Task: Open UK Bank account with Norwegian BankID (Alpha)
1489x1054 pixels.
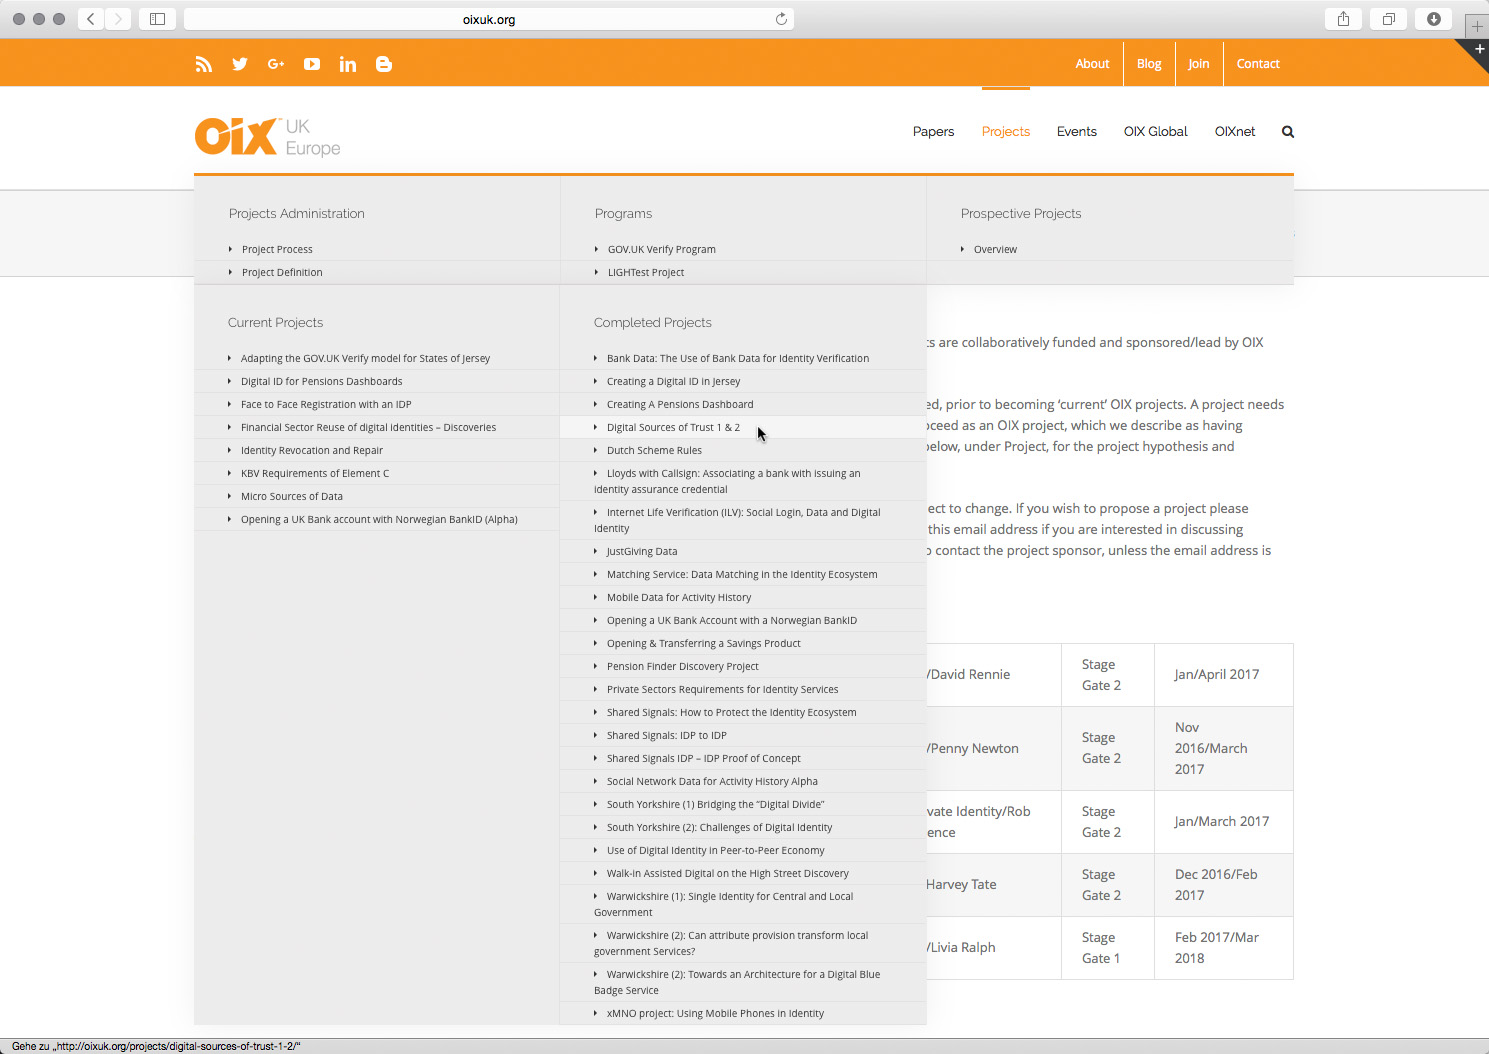Action: (377, 519)
